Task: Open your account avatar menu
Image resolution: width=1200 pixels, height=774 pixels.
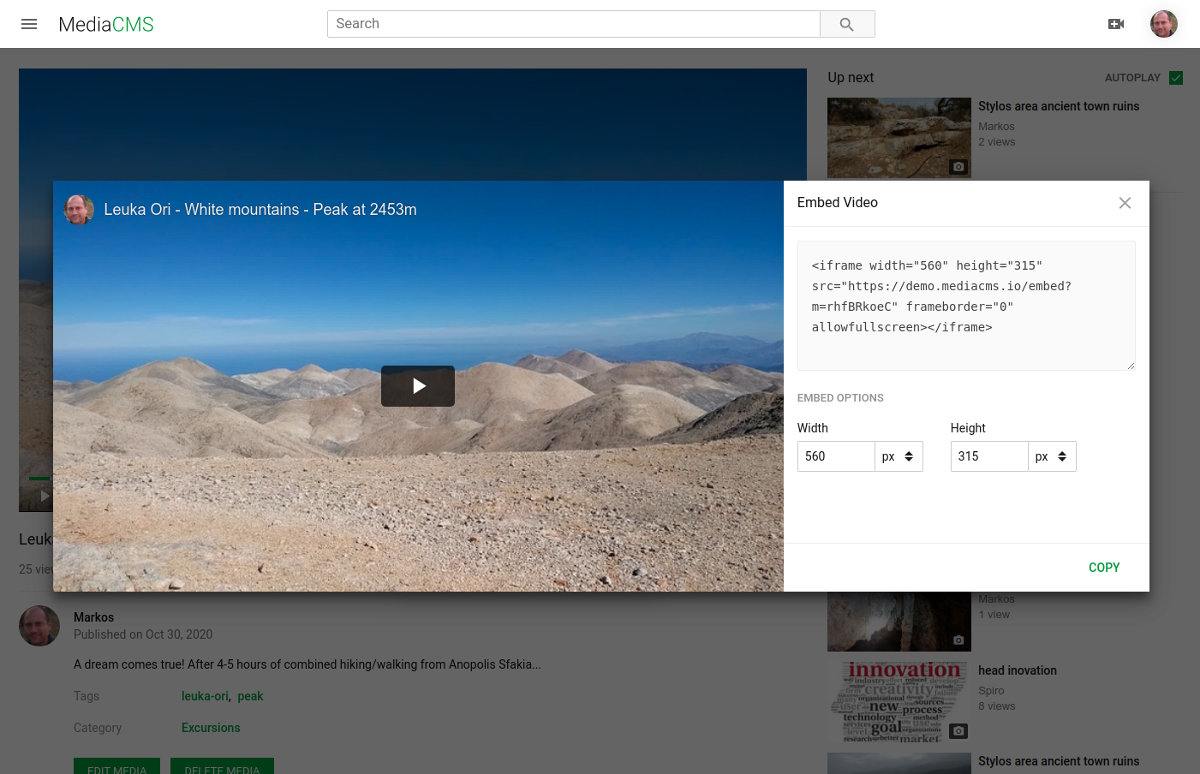Action: coord(1163,23)
